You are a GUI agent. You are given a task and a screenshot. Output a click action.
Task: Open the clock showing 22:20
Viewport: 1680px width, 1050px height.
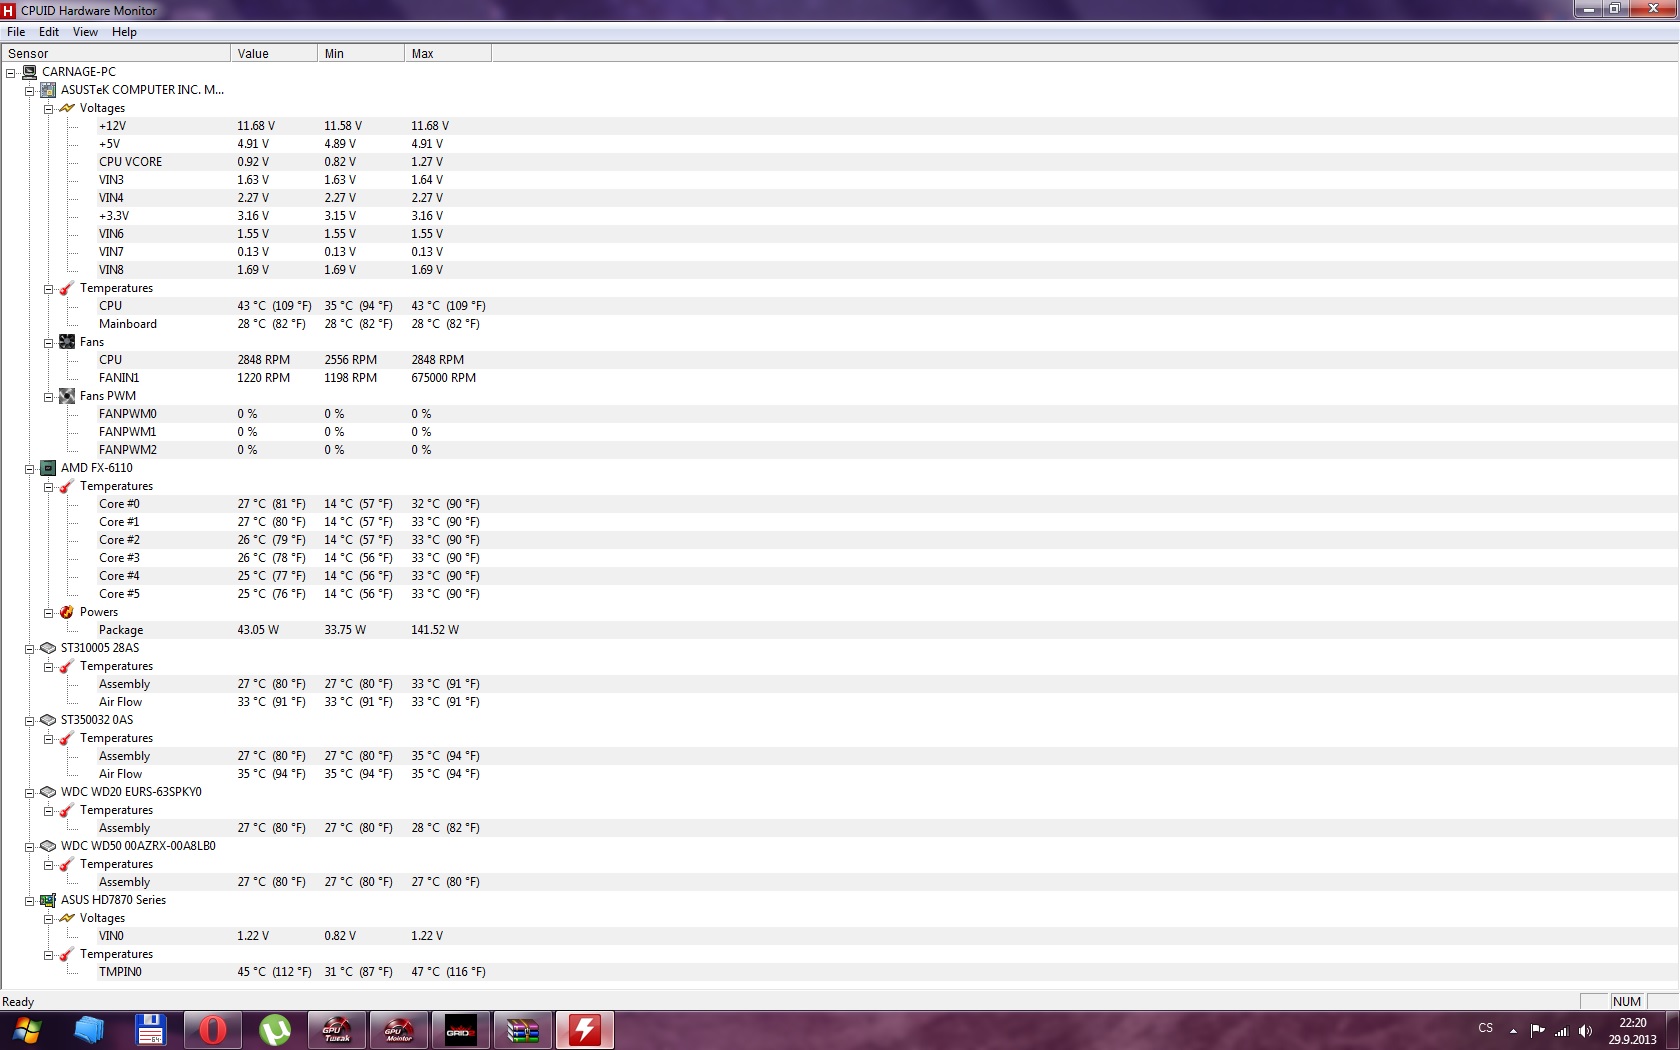[1632, 1031]
